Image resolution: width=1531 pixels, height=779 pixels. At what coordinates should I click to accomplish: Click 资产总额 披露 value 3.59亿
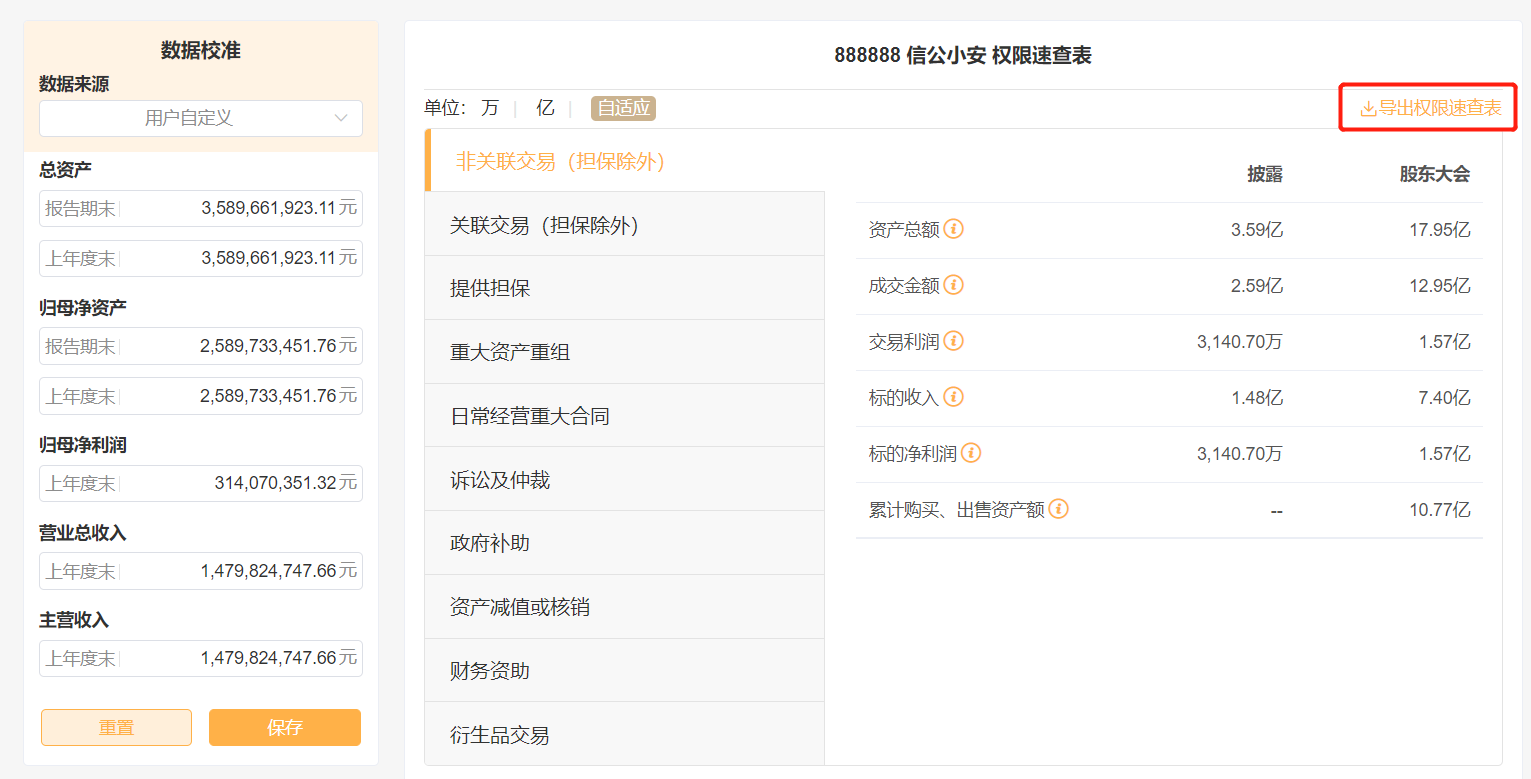tap(1257, 230)
